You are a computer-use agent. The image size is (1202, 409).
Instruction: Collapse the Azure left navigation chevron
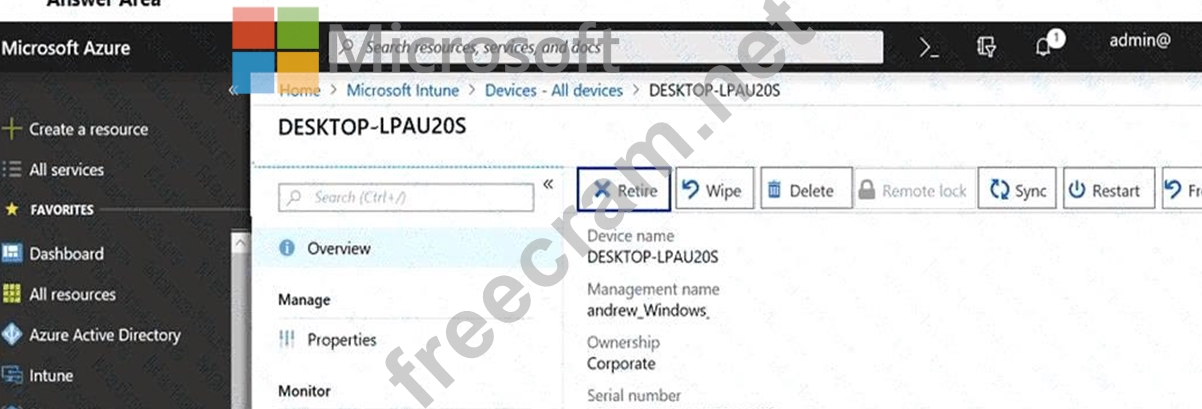pyautogui.click(x=234, y=89)
